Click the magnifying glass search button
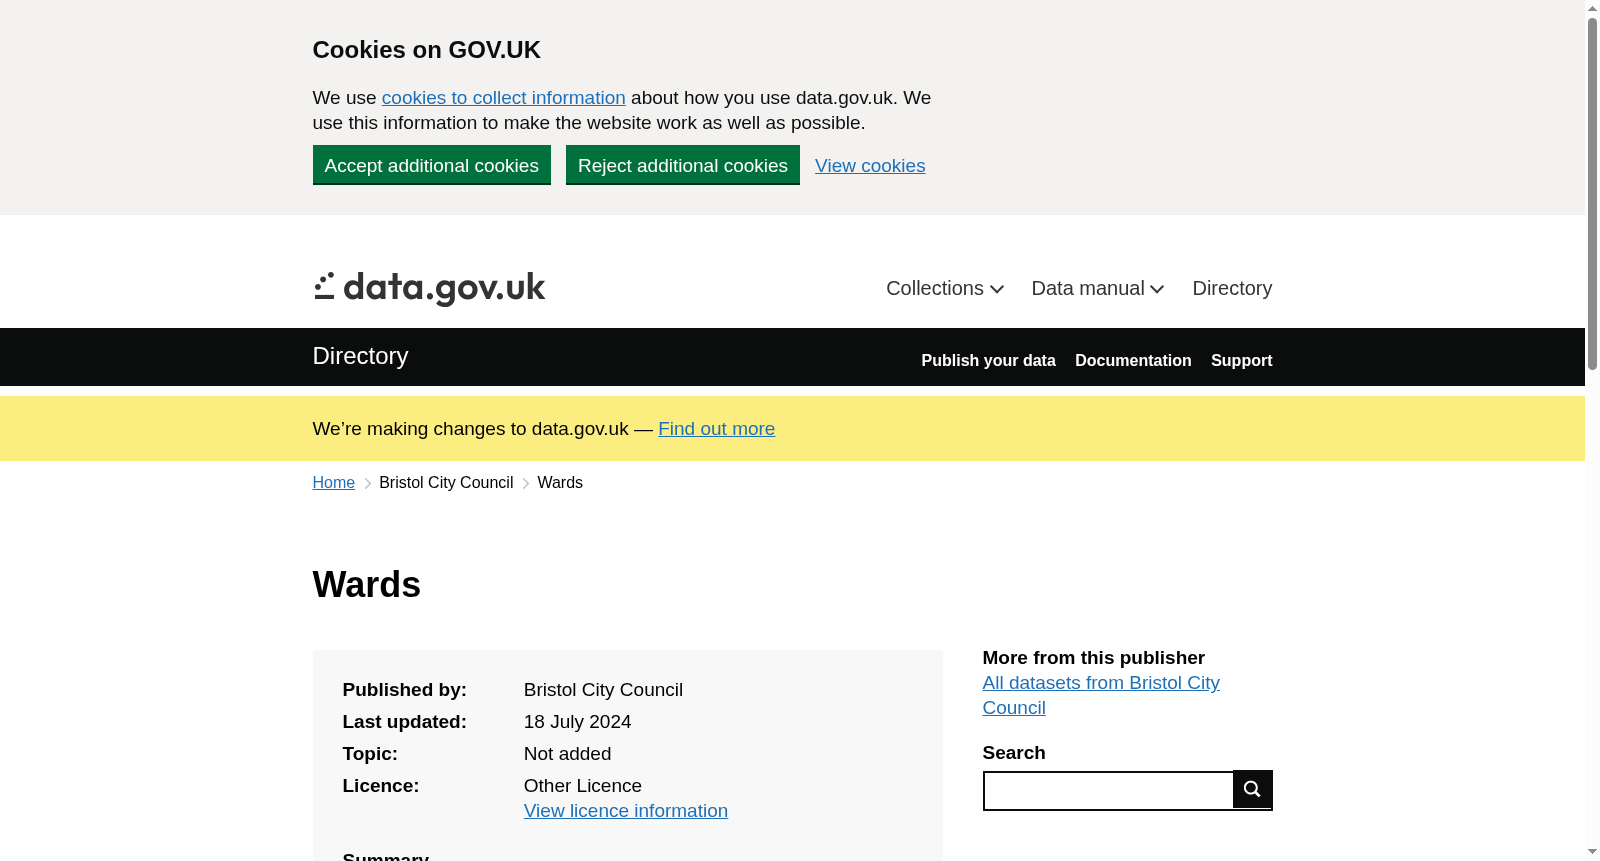This screenshot has height=861, width=1600. pos(1252,789)
